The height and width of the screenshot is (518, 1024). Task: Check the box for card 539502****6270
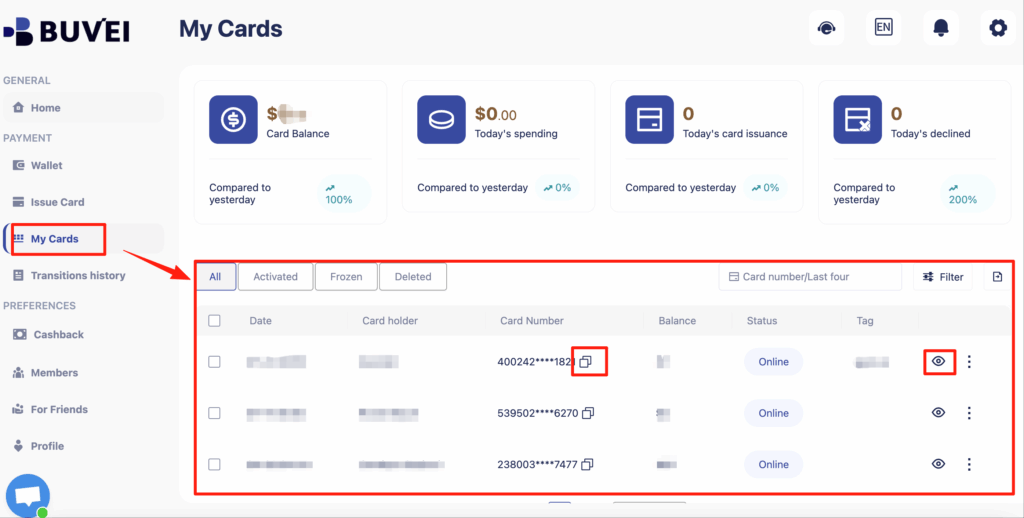214,413
